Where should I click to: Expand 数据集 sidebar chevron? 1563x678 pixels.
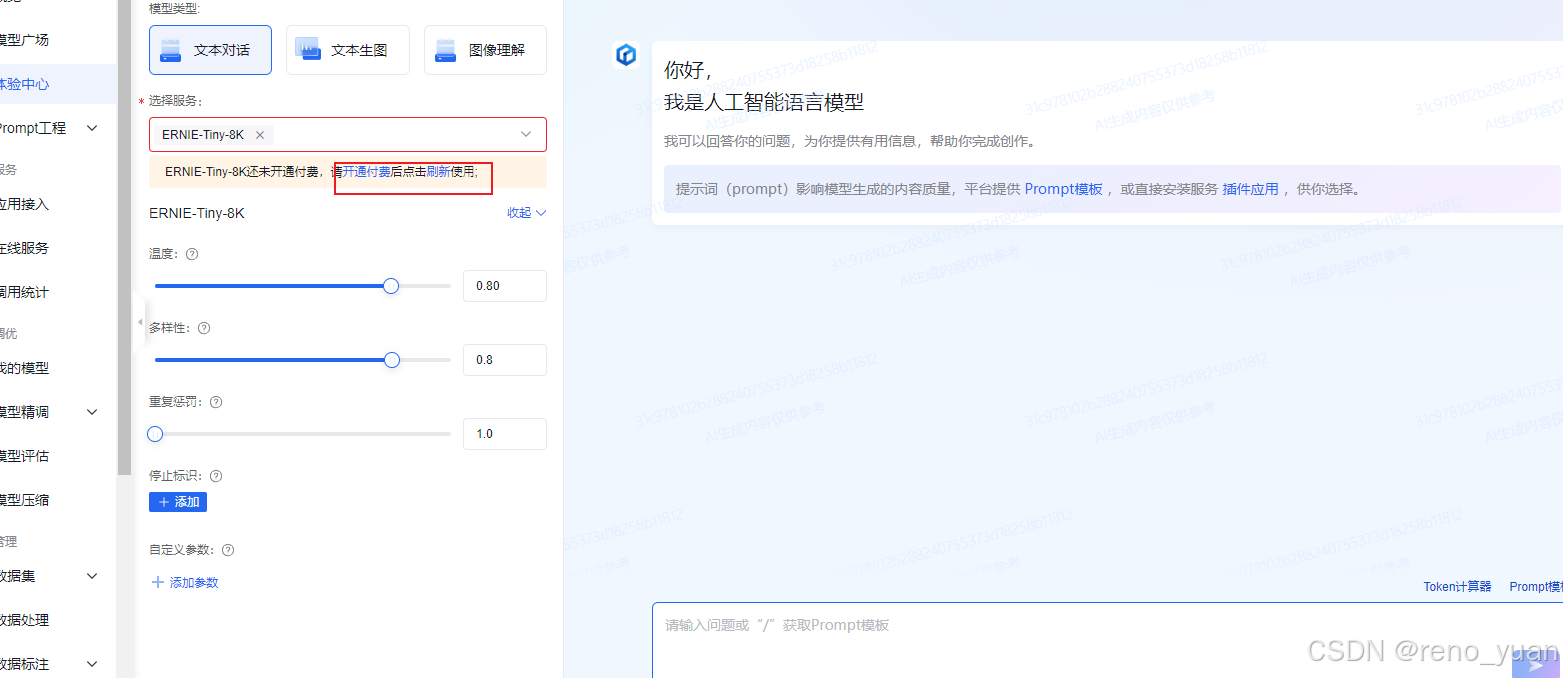(x=92, y=576)
